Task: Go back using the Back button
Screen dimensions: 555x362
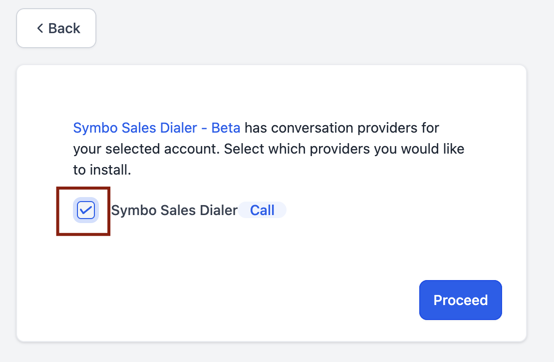Action: click(56, 28)
